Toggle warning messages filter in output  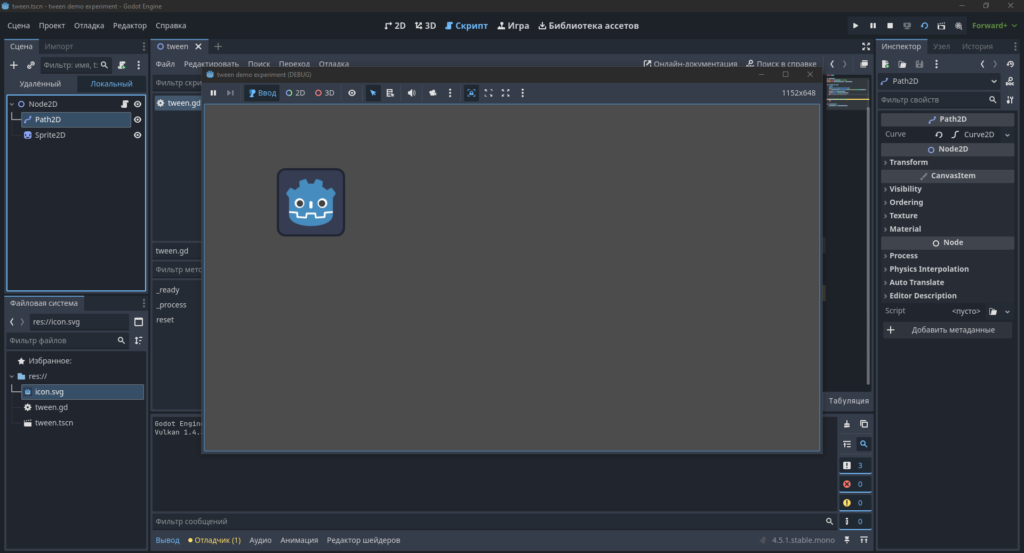(x=854, y=503)
